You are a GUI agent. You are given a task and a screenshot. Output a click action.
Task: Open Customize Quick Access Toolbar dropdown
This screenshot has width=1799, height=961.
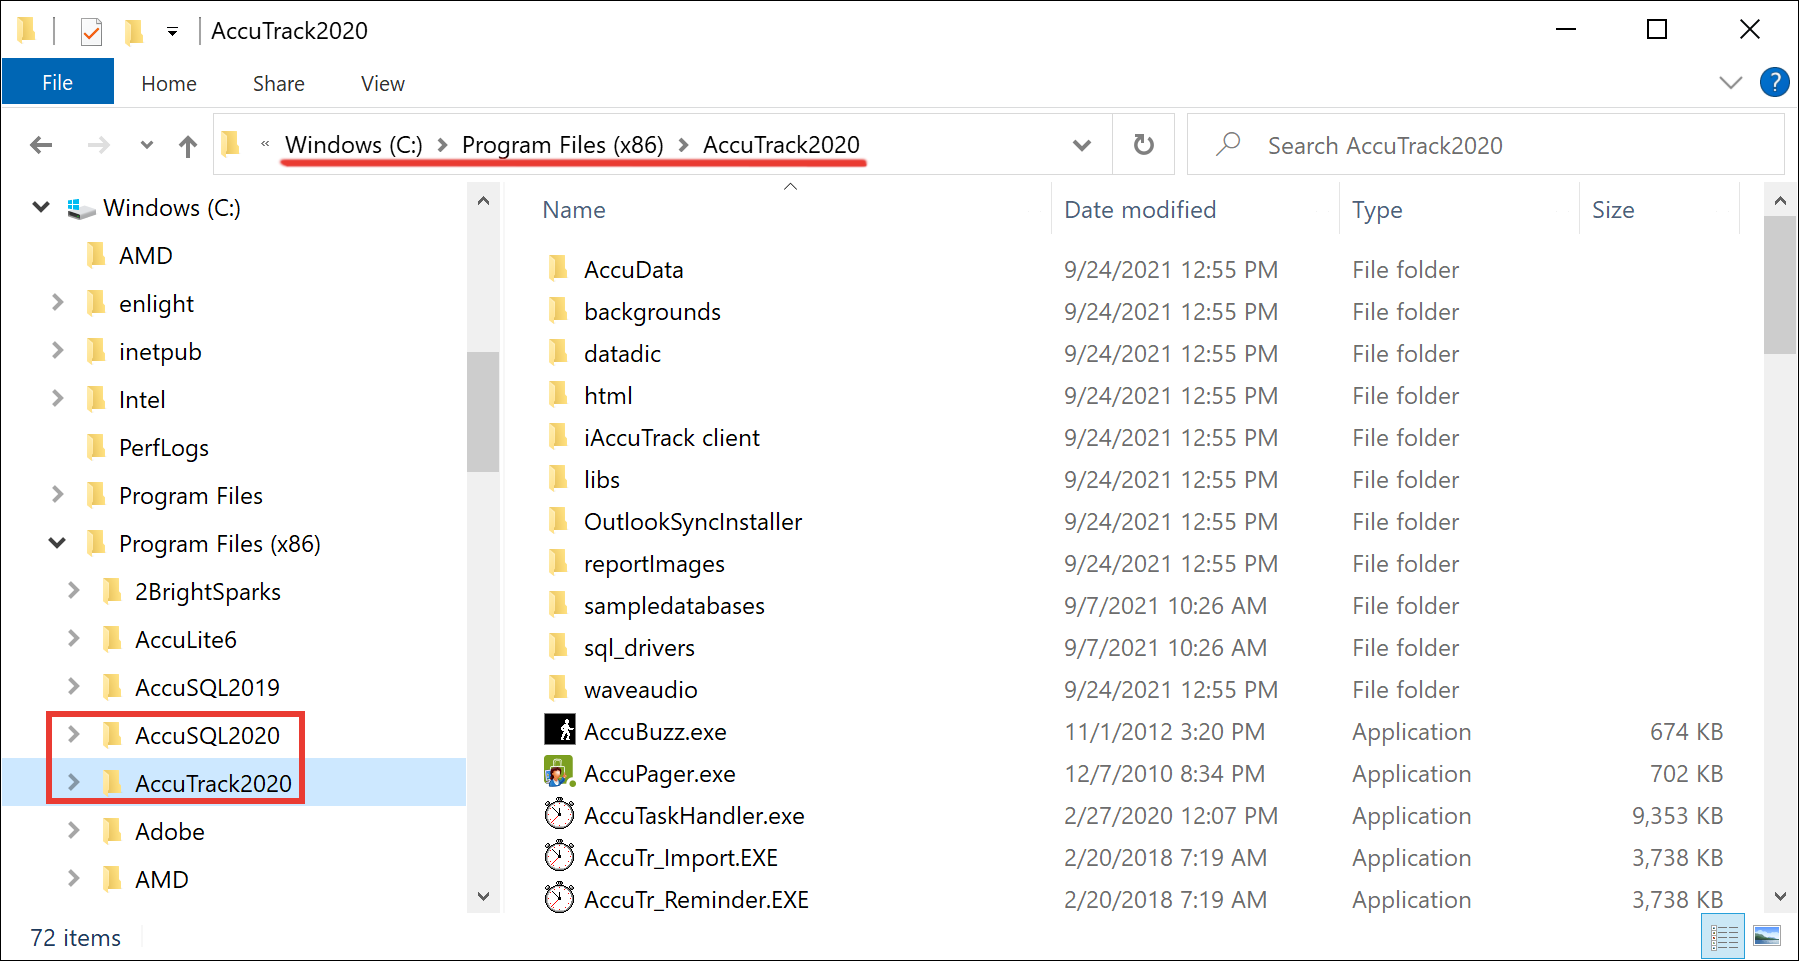click(172, 32)
